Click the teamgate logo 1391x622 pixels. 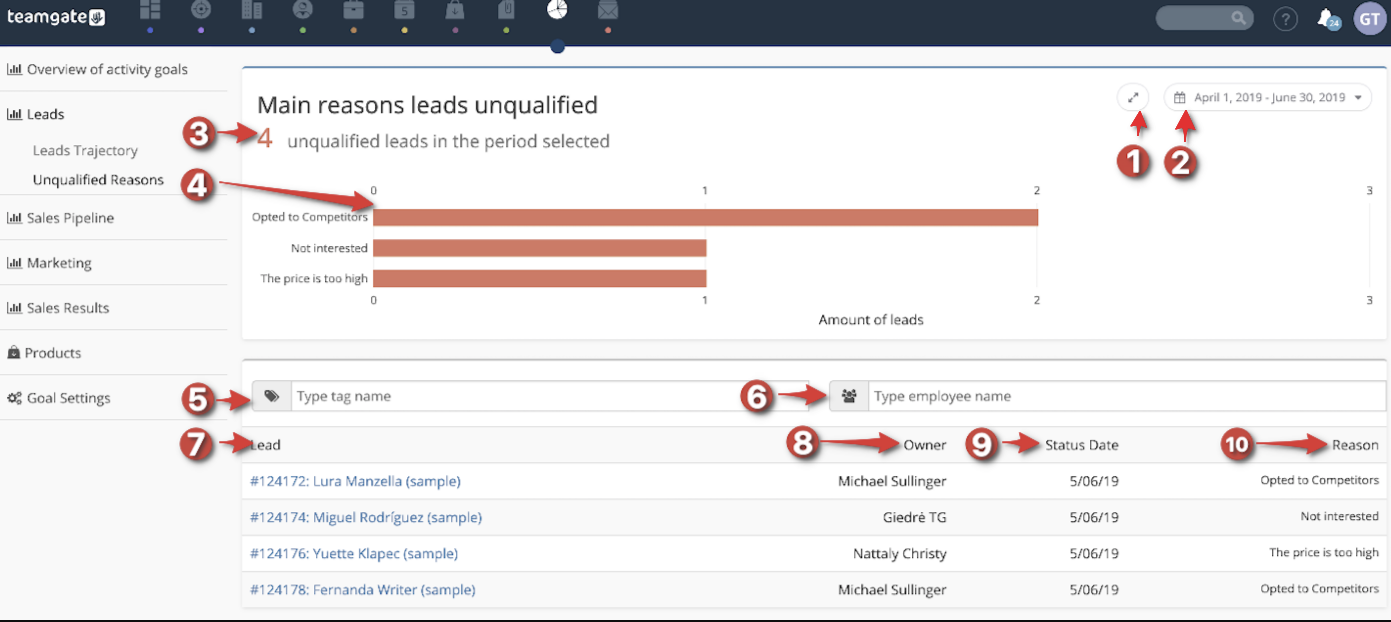tap(56, 17)
